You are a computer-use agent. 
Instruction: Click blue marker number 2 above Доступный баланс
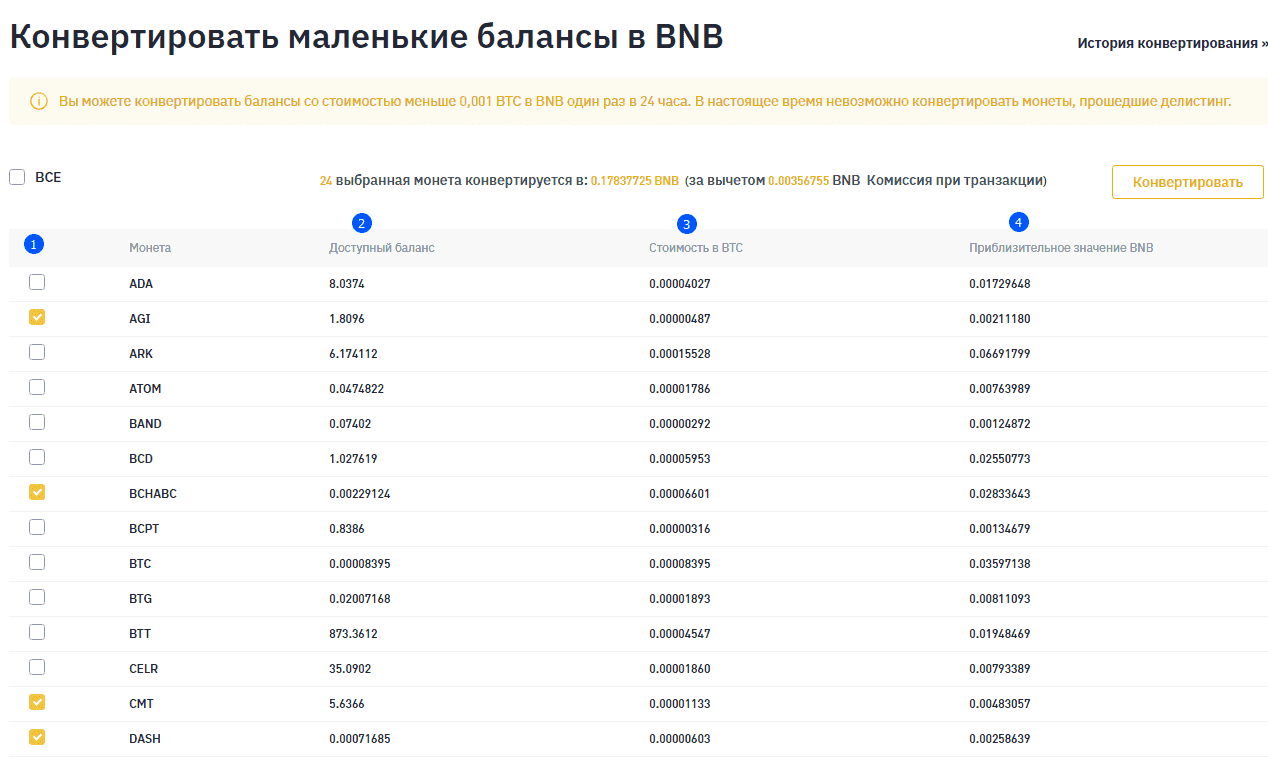tap(362, 223)
